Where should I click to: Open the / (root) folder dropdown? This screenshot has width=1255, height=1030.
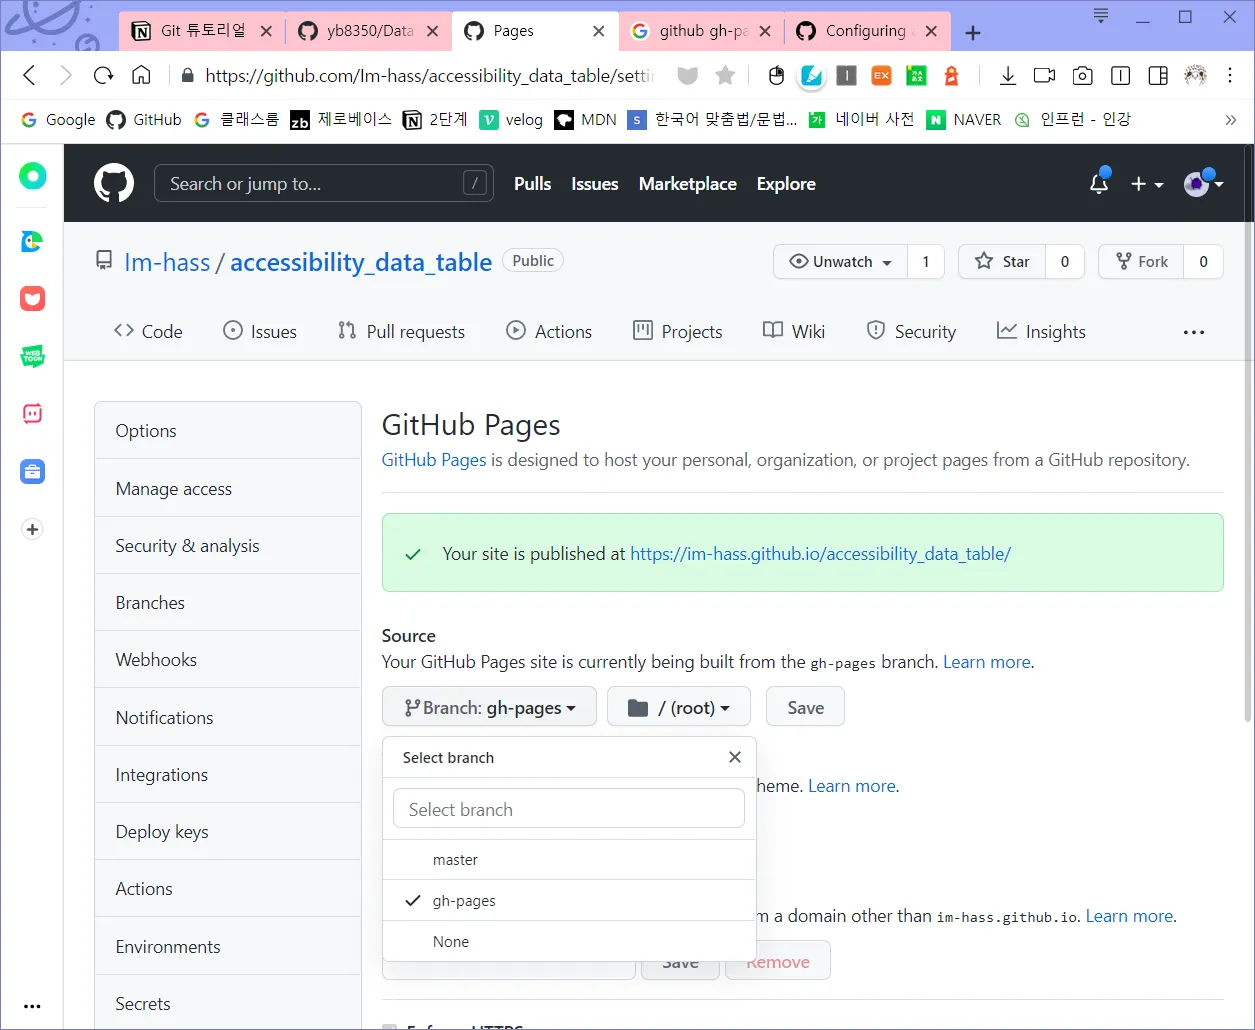click(679, 707)
